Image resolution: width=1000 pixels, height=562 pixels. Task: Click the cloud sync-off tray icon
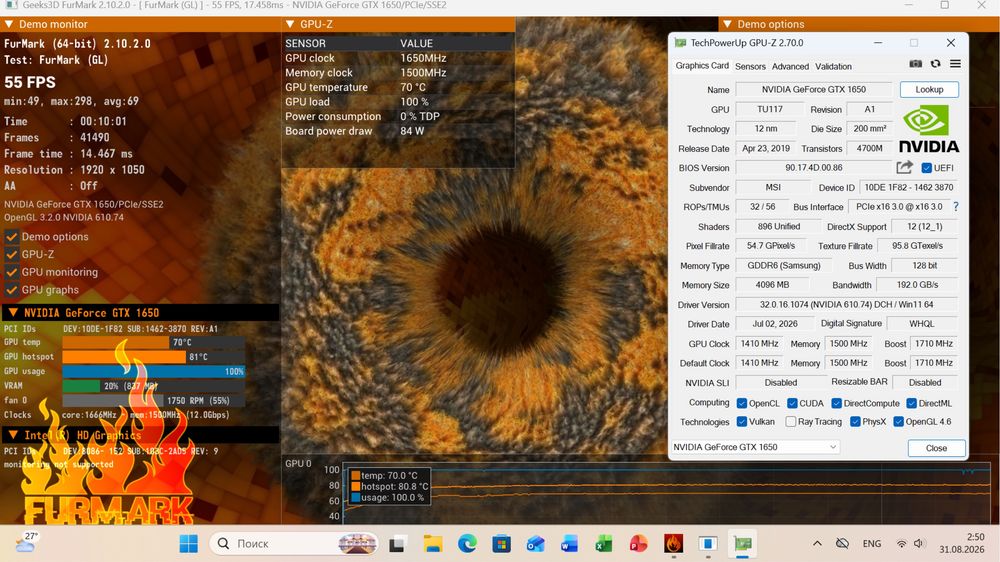pos(842,544)
